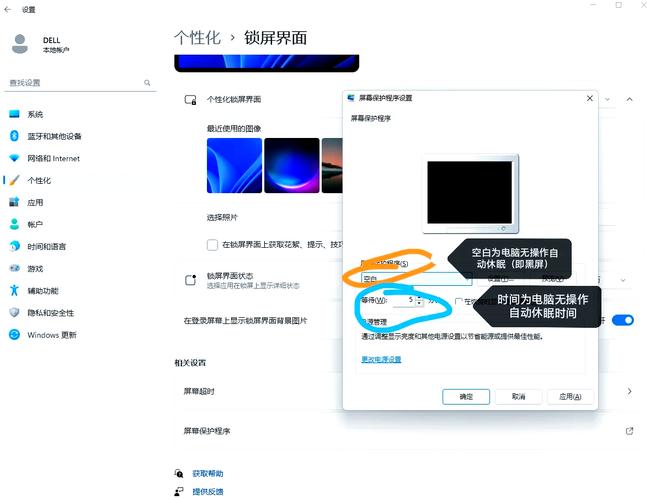Click the screen saver preview monitor

point(471,194)
